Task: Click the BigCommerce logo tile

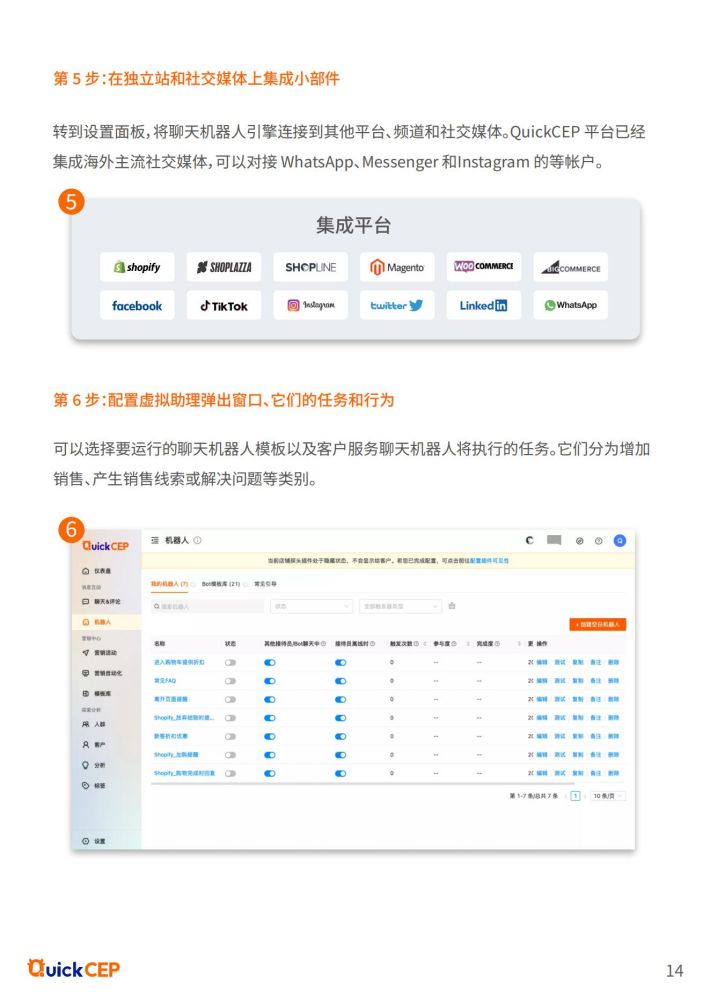Action: pyautogui.click(x=570, y=267)
